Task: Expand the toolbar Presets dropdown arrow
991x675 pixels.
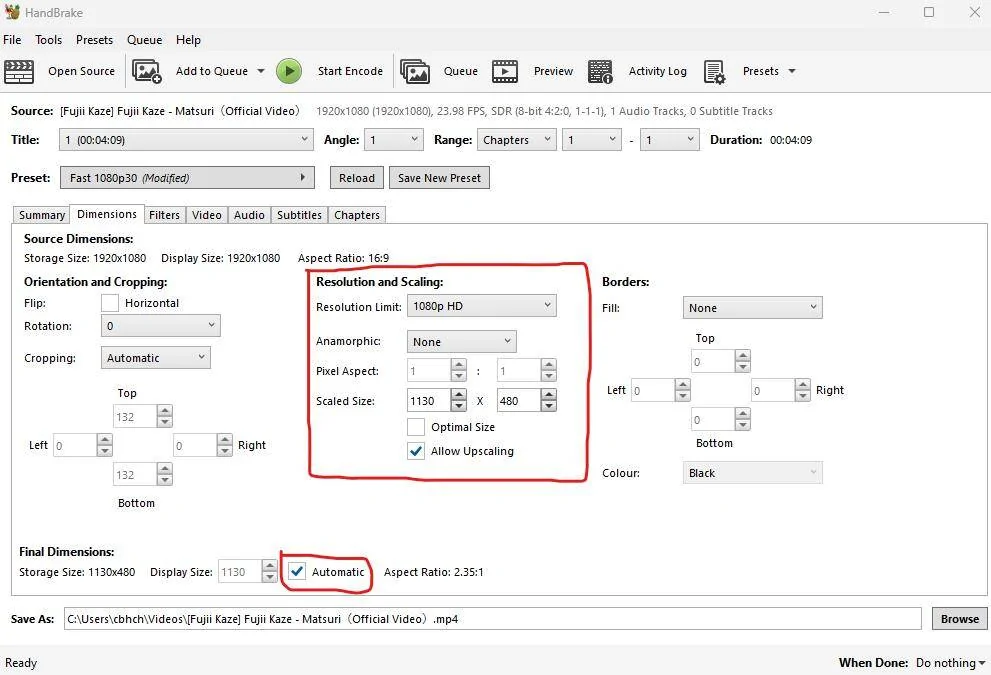Action: pos(792,71)
